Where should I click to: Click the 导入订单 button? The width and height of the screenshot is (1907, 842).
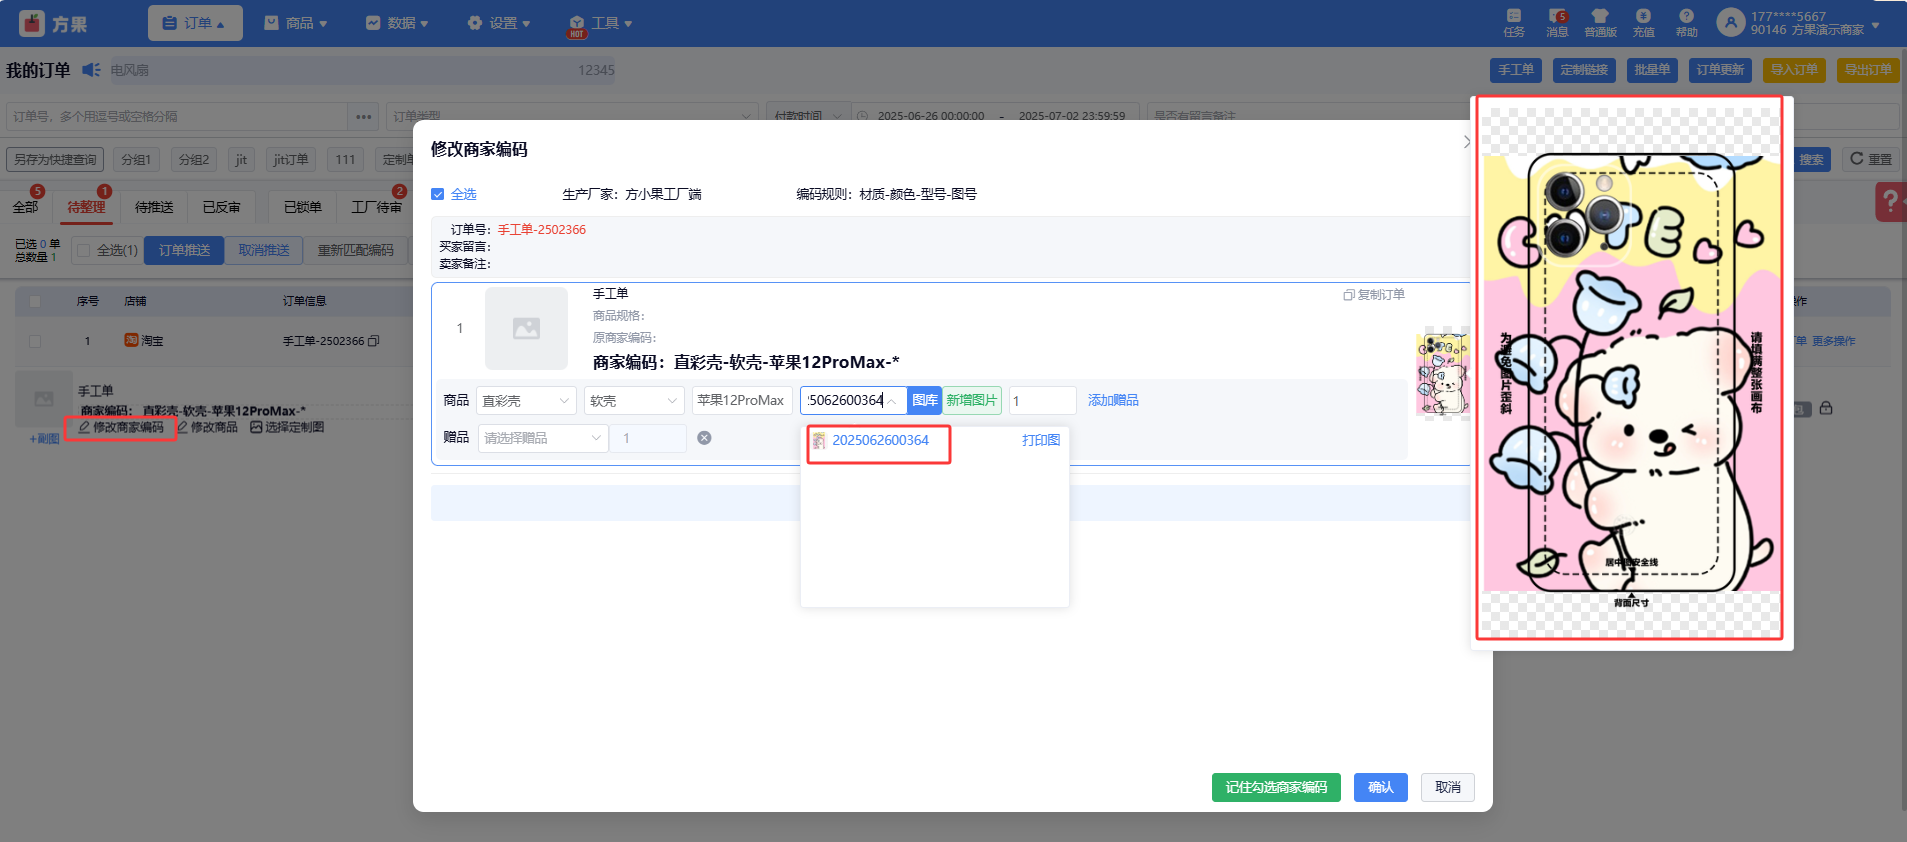pyautogui.click(x=1794, y=70)
